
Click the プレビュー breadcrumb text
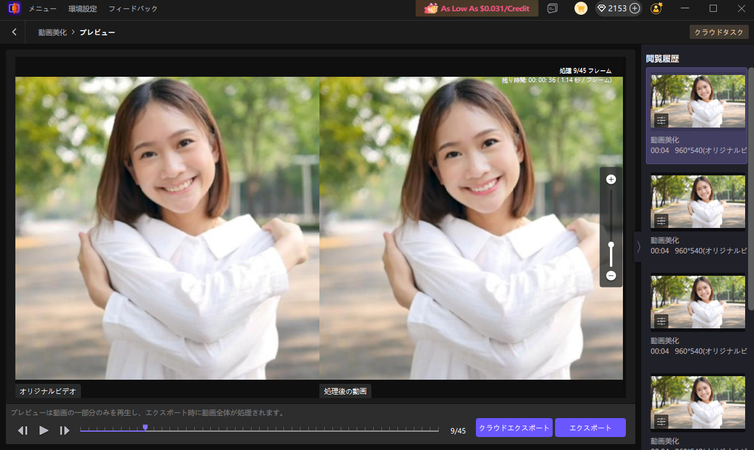coord(97,32)
